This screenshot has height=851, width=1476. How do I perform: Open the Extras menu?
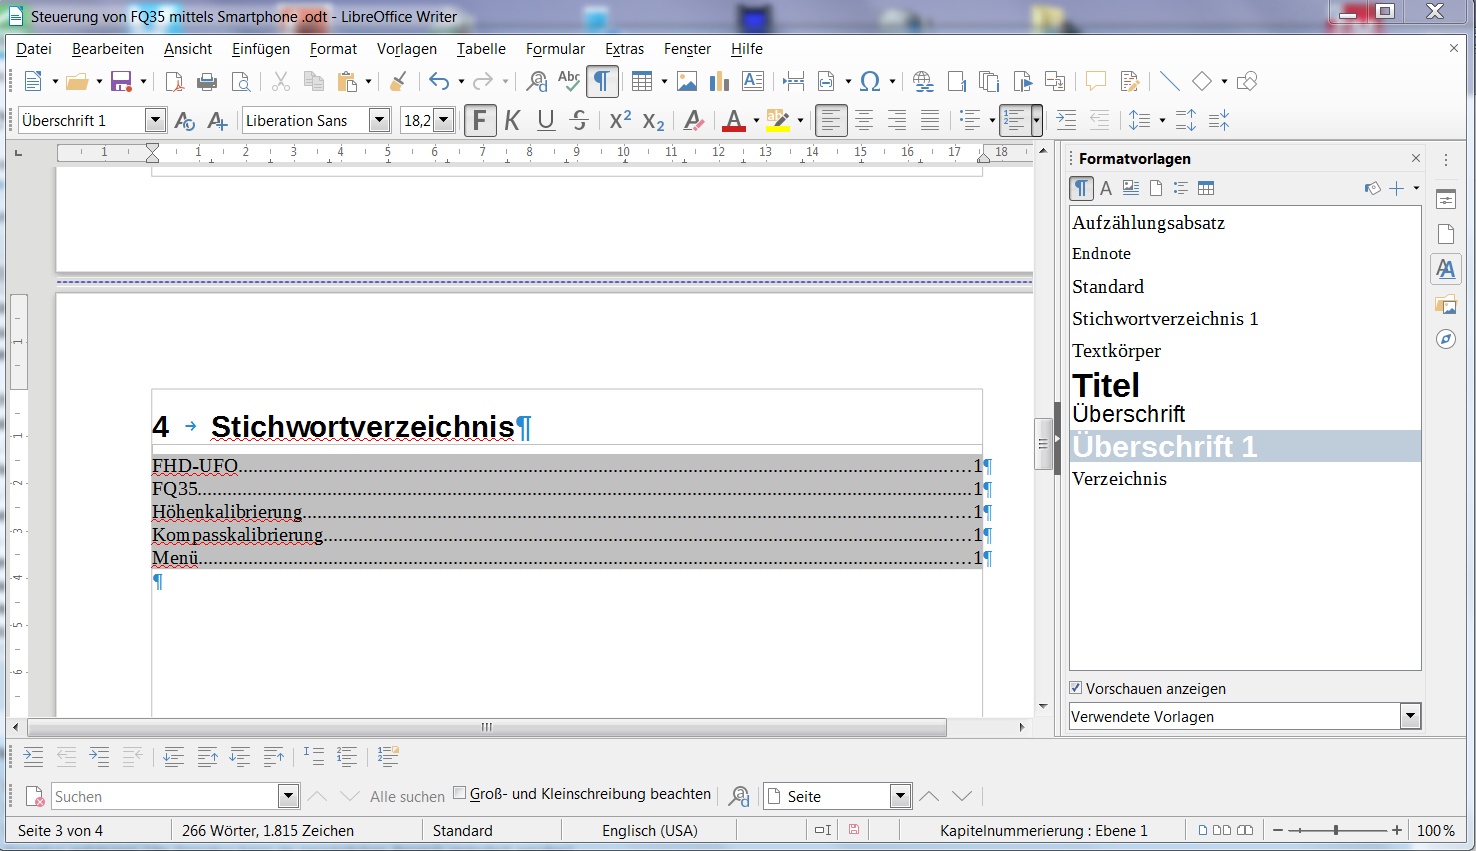click(x=624, y=49)
